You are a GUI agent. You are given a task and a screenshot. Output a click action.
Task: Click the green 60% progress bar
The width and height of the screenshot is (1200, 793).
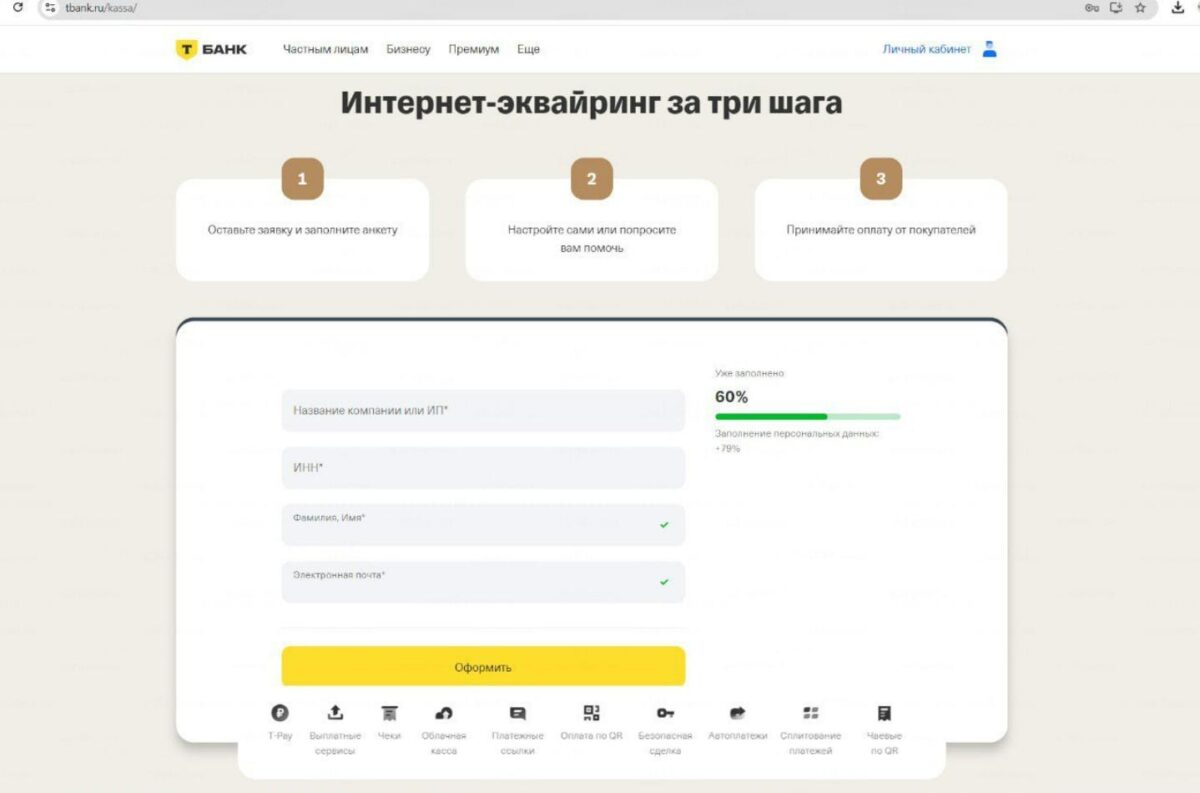[x=808, y=416]
